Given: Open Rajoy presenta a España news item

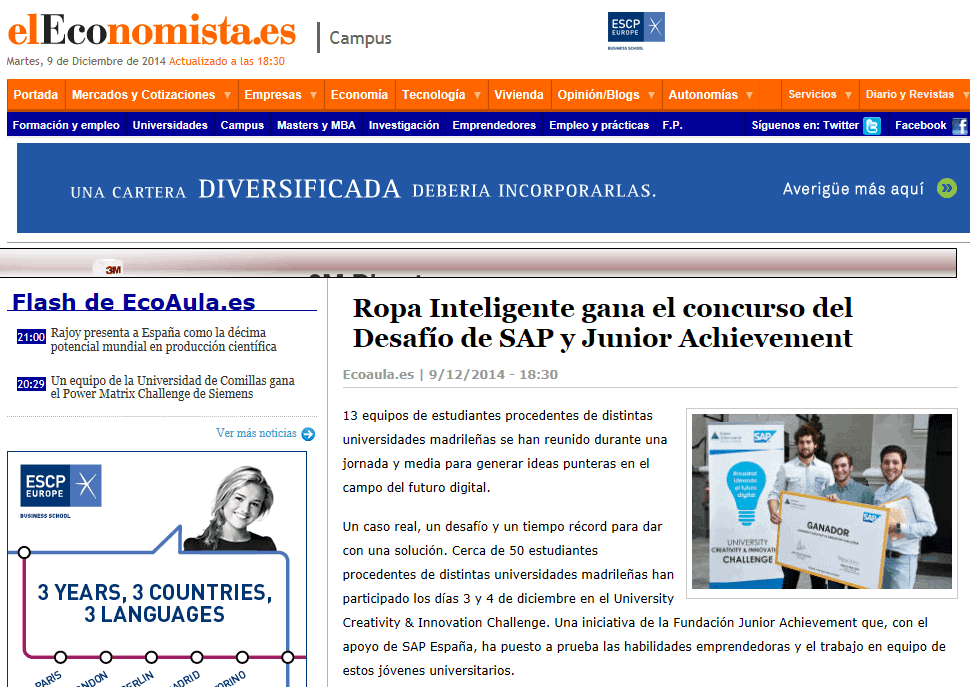Looking at the screenshot, I should [163, 339].
